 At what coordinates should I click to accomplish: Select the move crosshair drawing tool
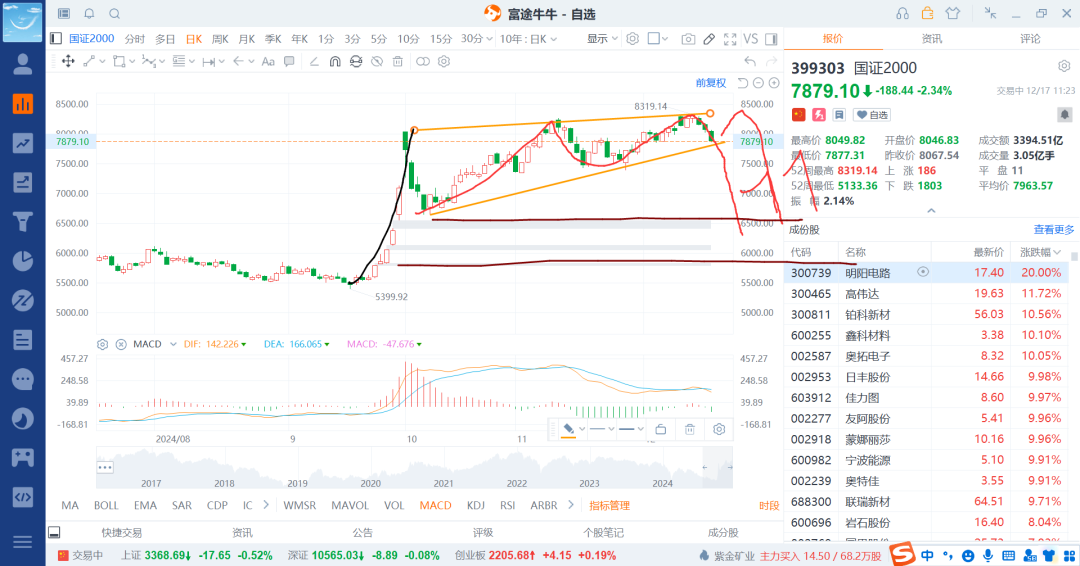68,61
